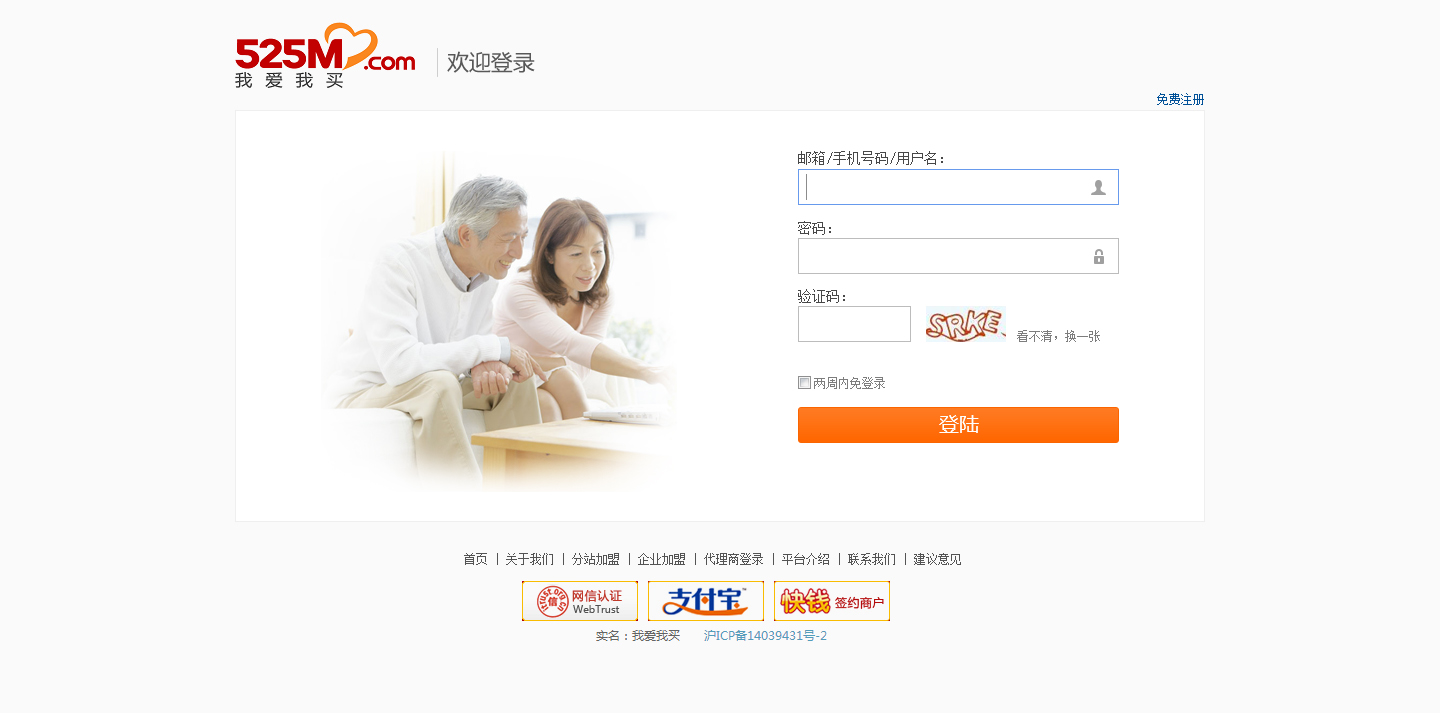Screen dimensions: 1440x713
Task: Open the WebTrust 网信认证 badge
Action: pyautogui.click(x=580, y=601)
